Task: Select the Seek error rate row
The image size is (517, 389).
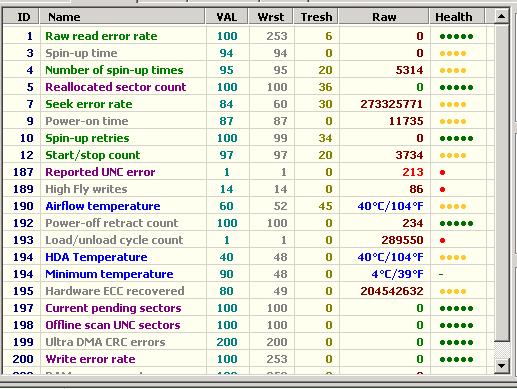Action: click(x=248, y=104)
